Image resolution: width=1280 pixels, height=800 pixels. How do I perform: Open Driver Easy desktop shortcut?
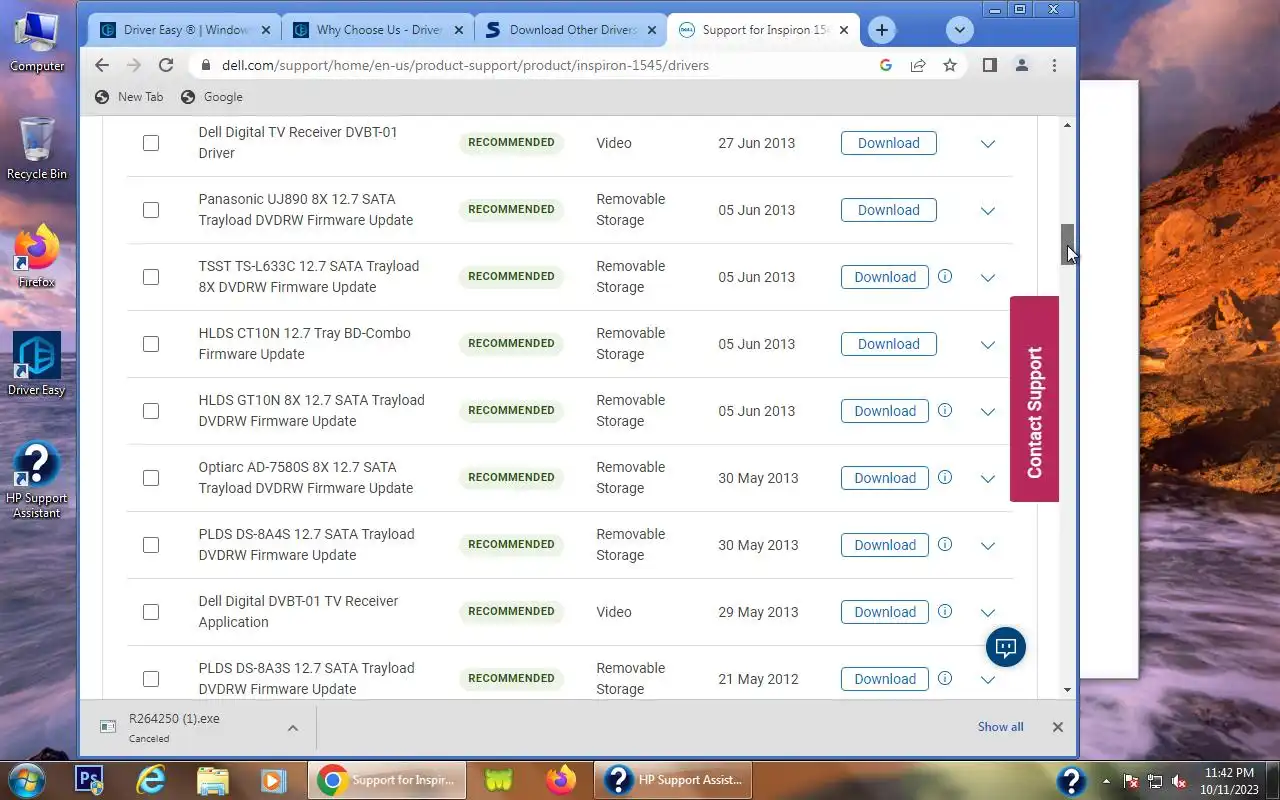37,364
